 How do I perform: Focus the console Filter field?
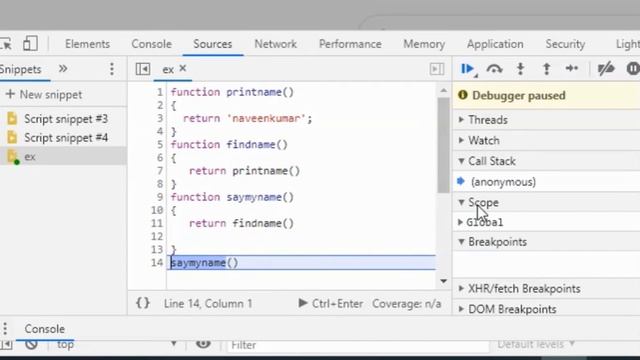pos(358,345)
